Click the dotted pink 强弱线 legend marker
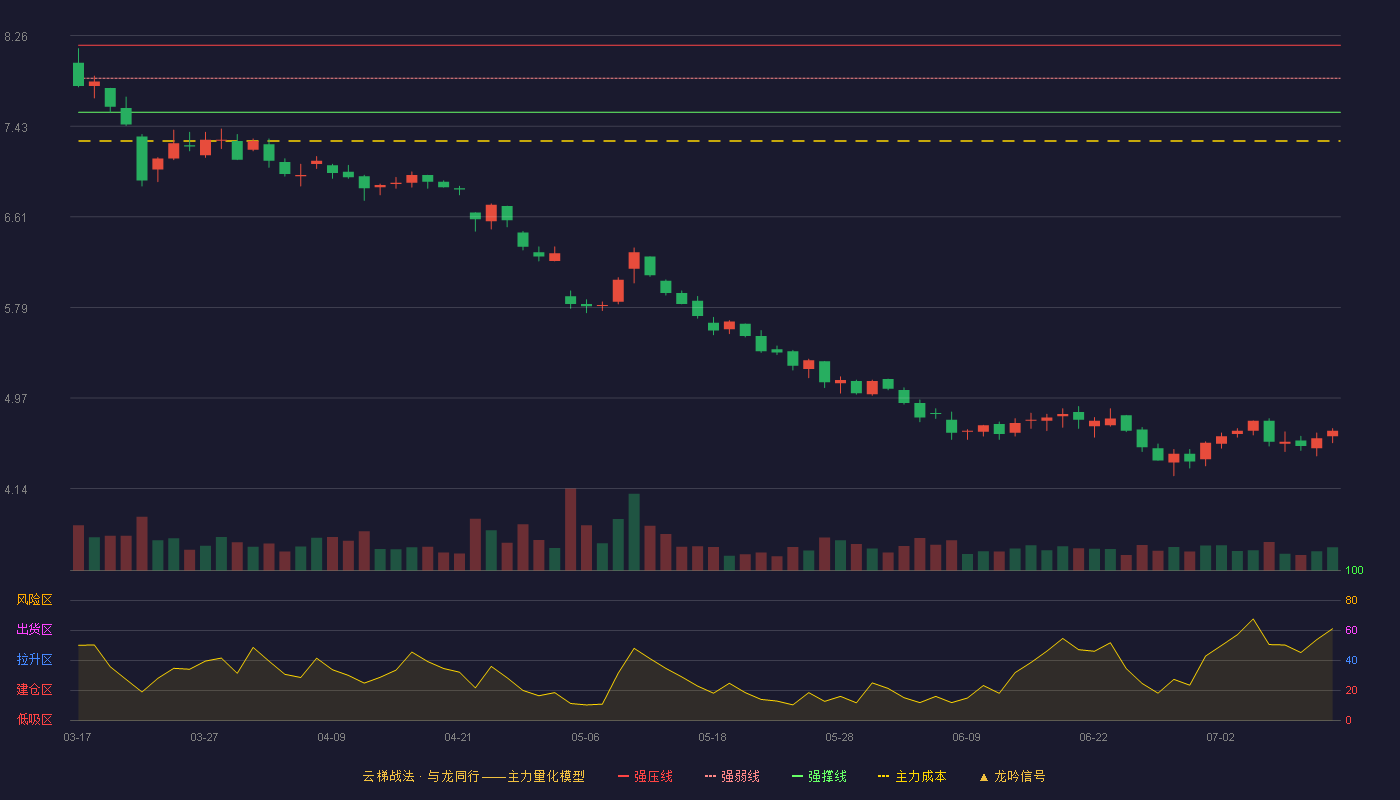The height and width of the screenshot is (800, 1400). [x=710, y=776]
